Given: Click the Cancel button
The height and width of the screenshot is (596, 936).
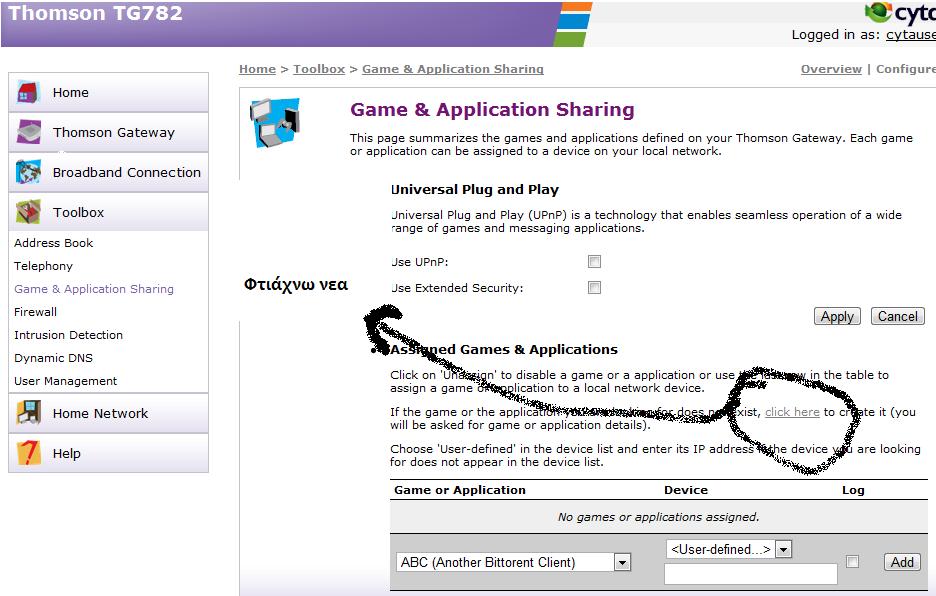Looking at the screenshot, I should pyautogui.click(x=897, y=317).
